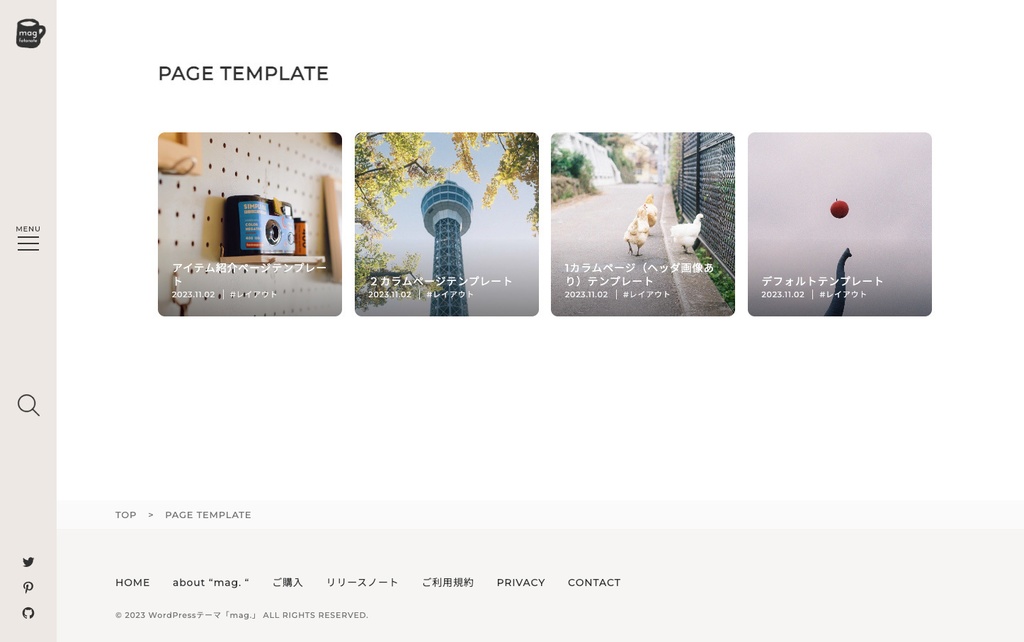Click #レイアウト tag on apple card
The image size is (1024, 642).
tap(843, 295)
